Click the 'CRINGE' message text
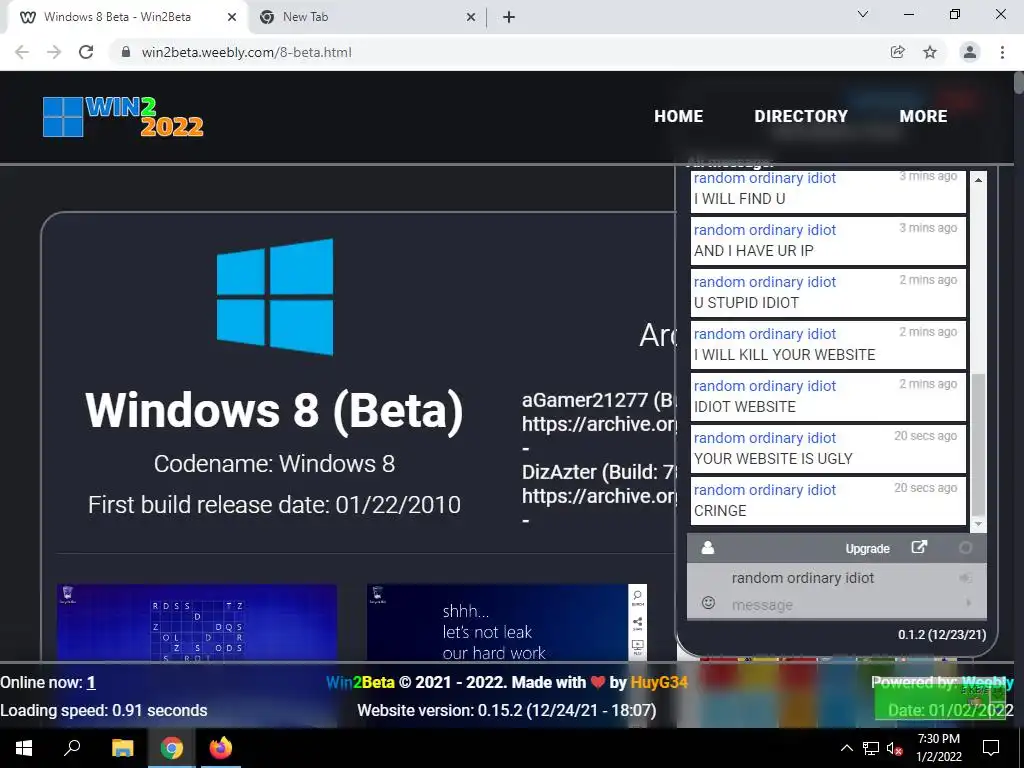 click(x=720, y=511)
